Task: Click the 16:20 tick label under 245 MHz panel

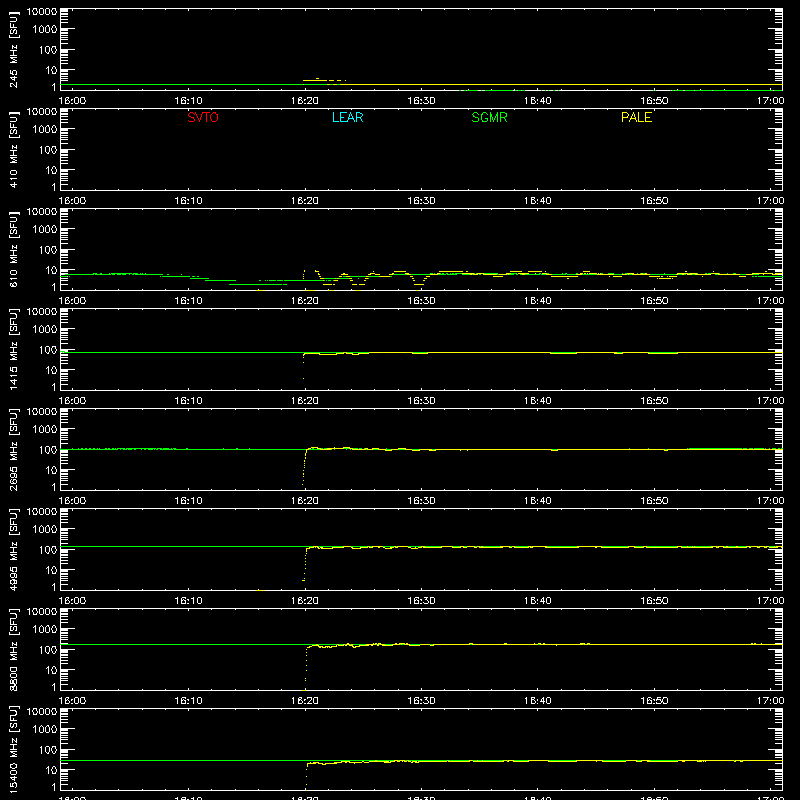Action: click(x=305, y=101)
